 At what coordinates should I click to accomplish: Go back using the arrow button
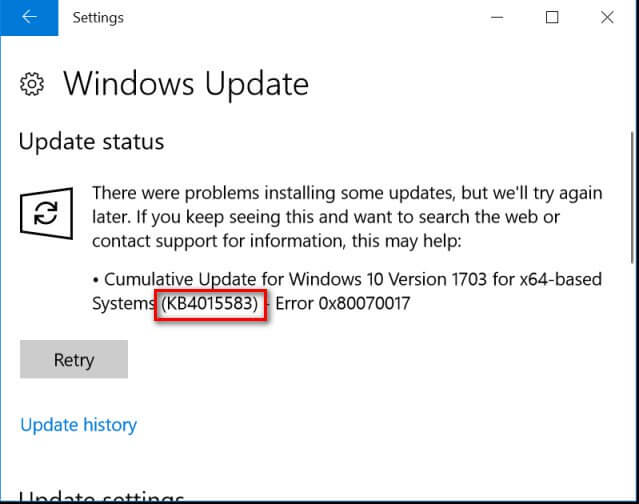click(29, 17)
